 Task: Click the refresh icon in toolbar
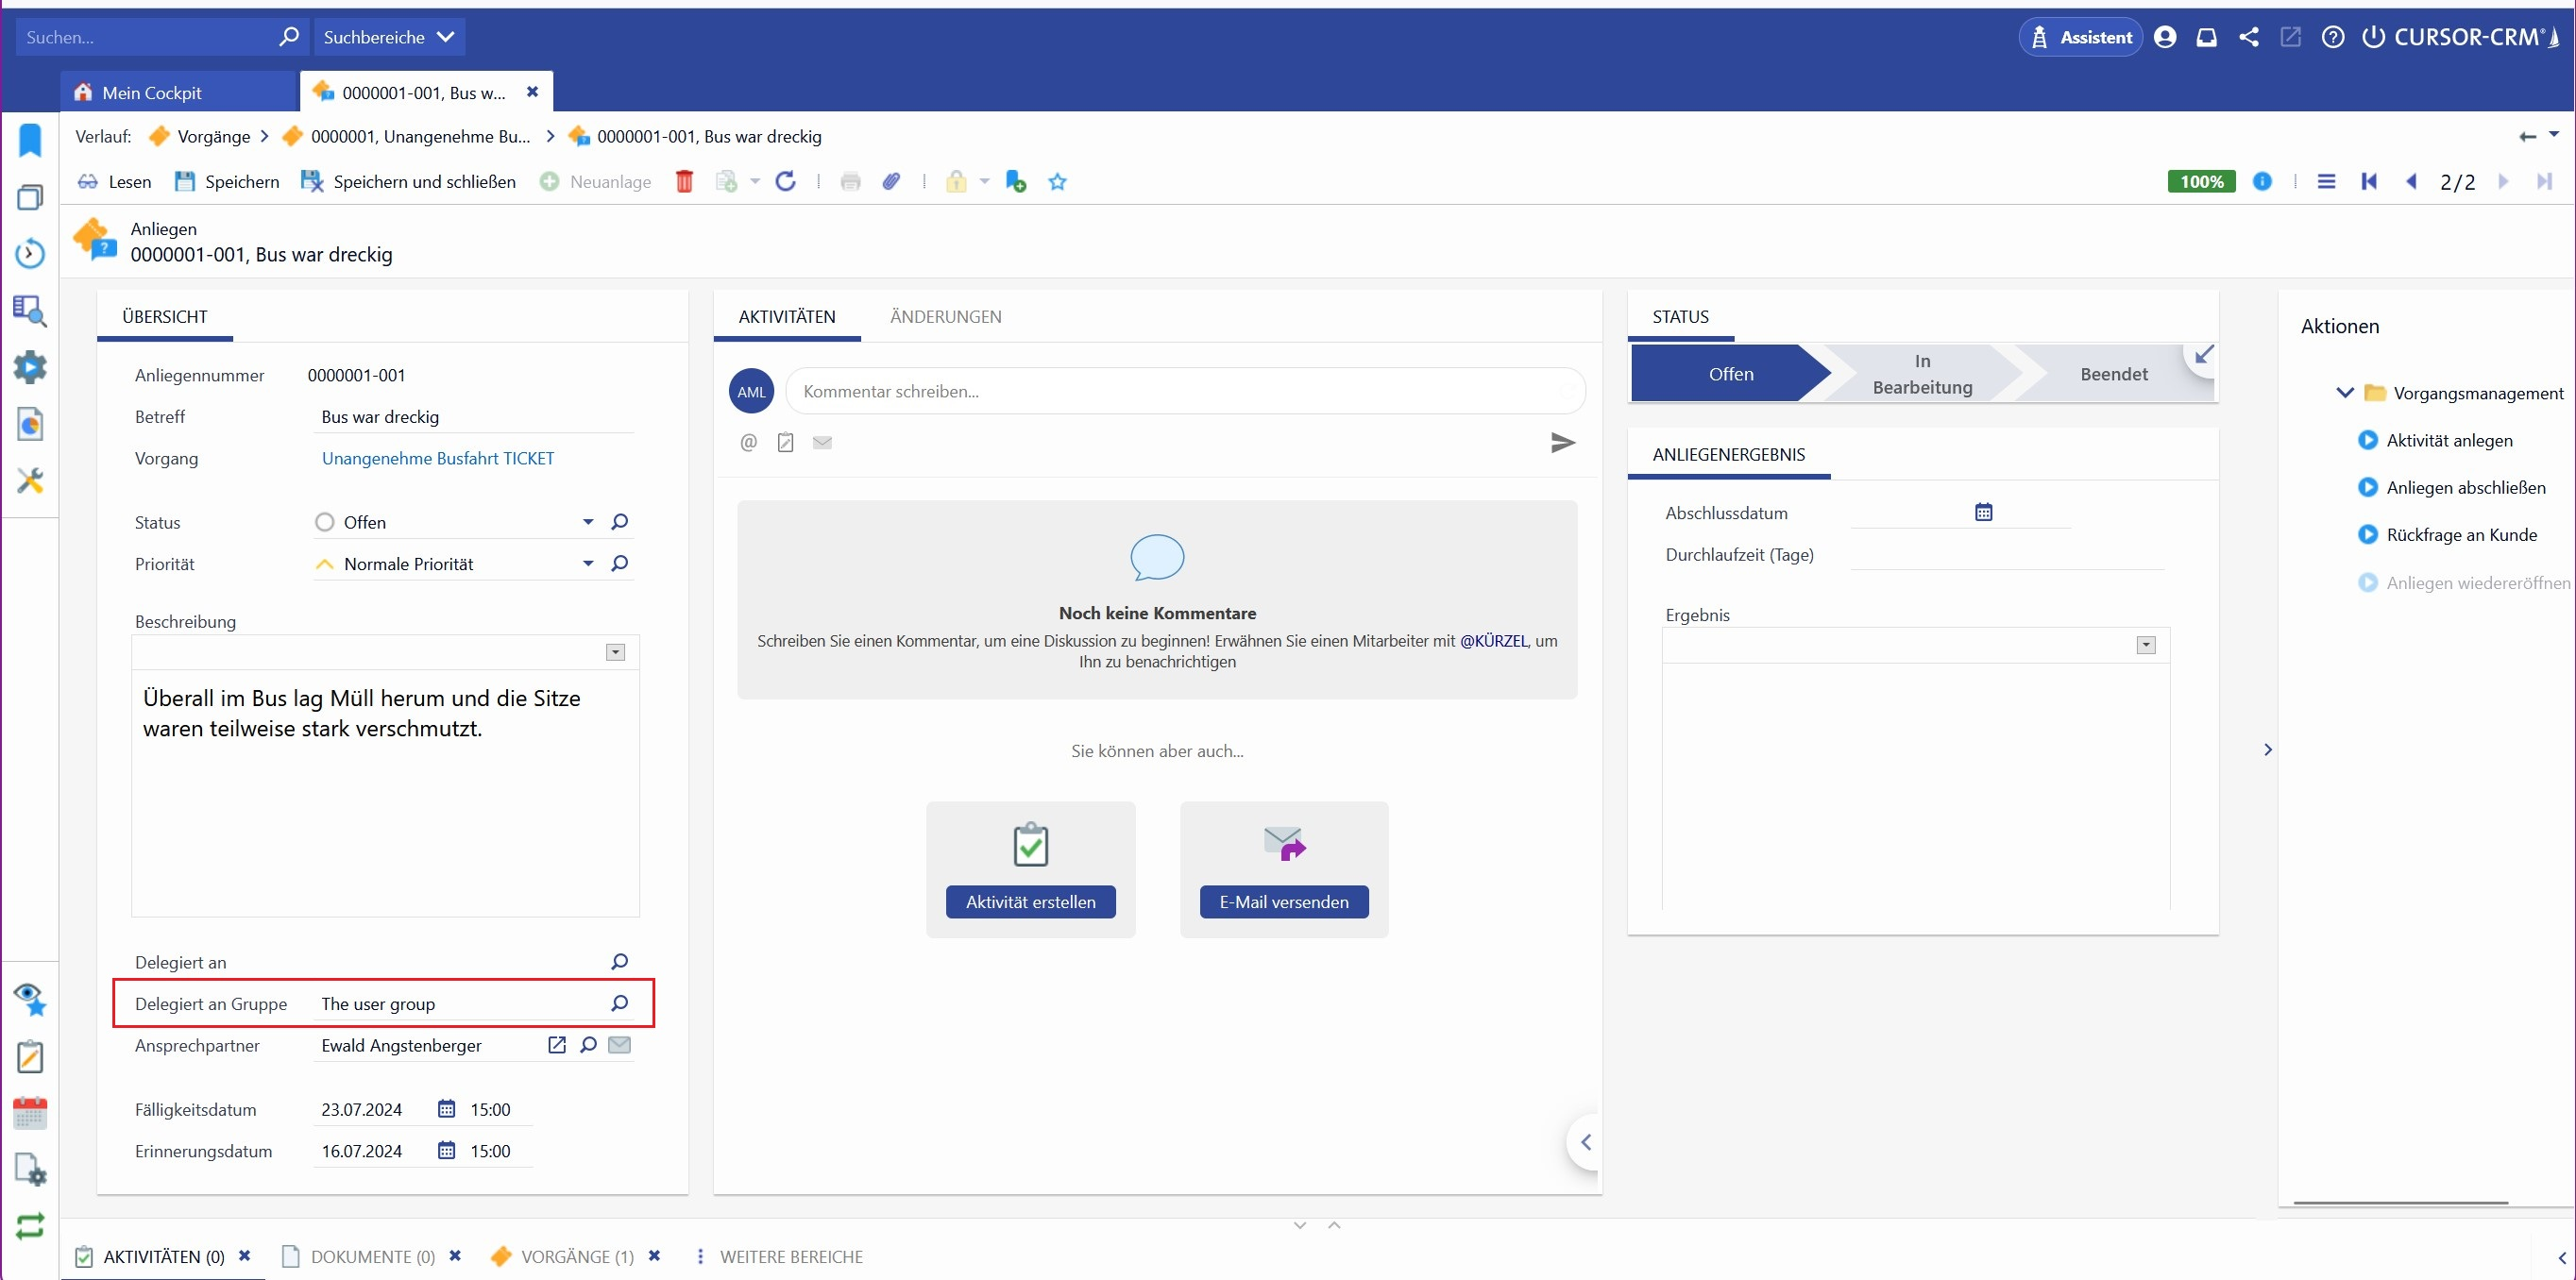(786, 181)
